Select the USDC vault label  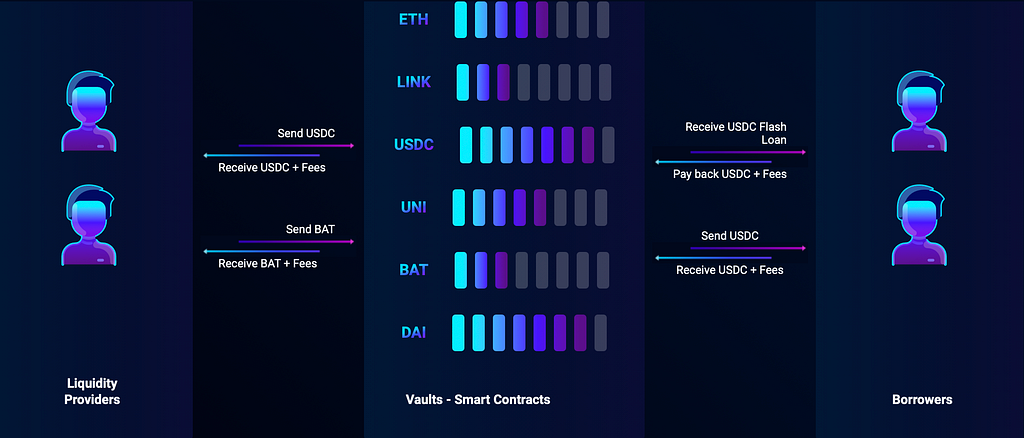[414, 145]
